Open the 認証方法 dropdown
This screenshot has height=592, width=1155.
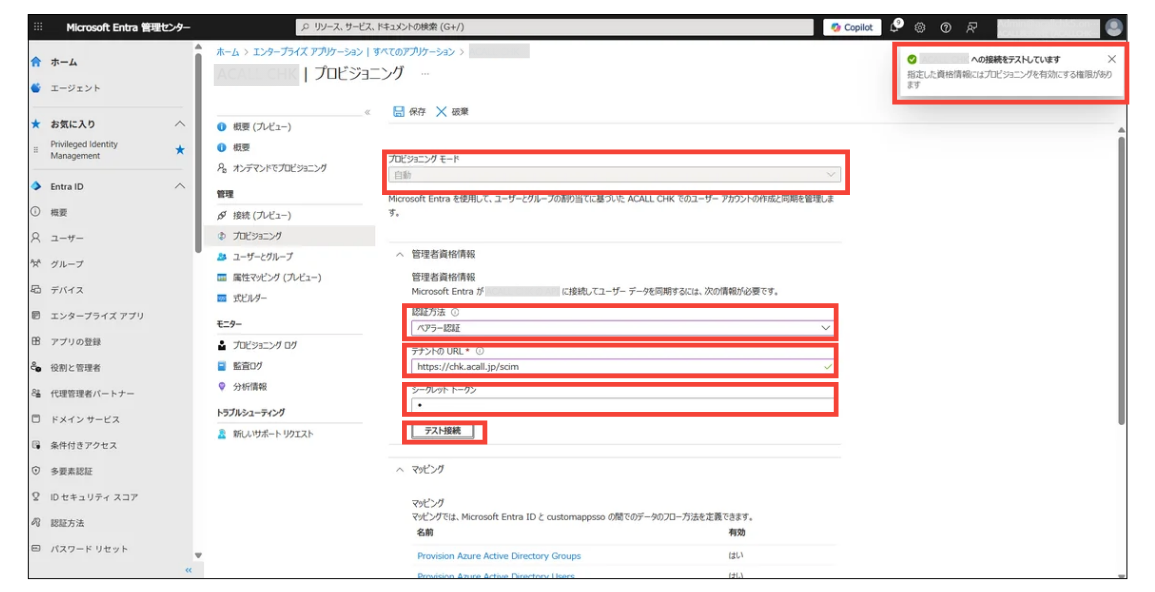click(622, 328)
